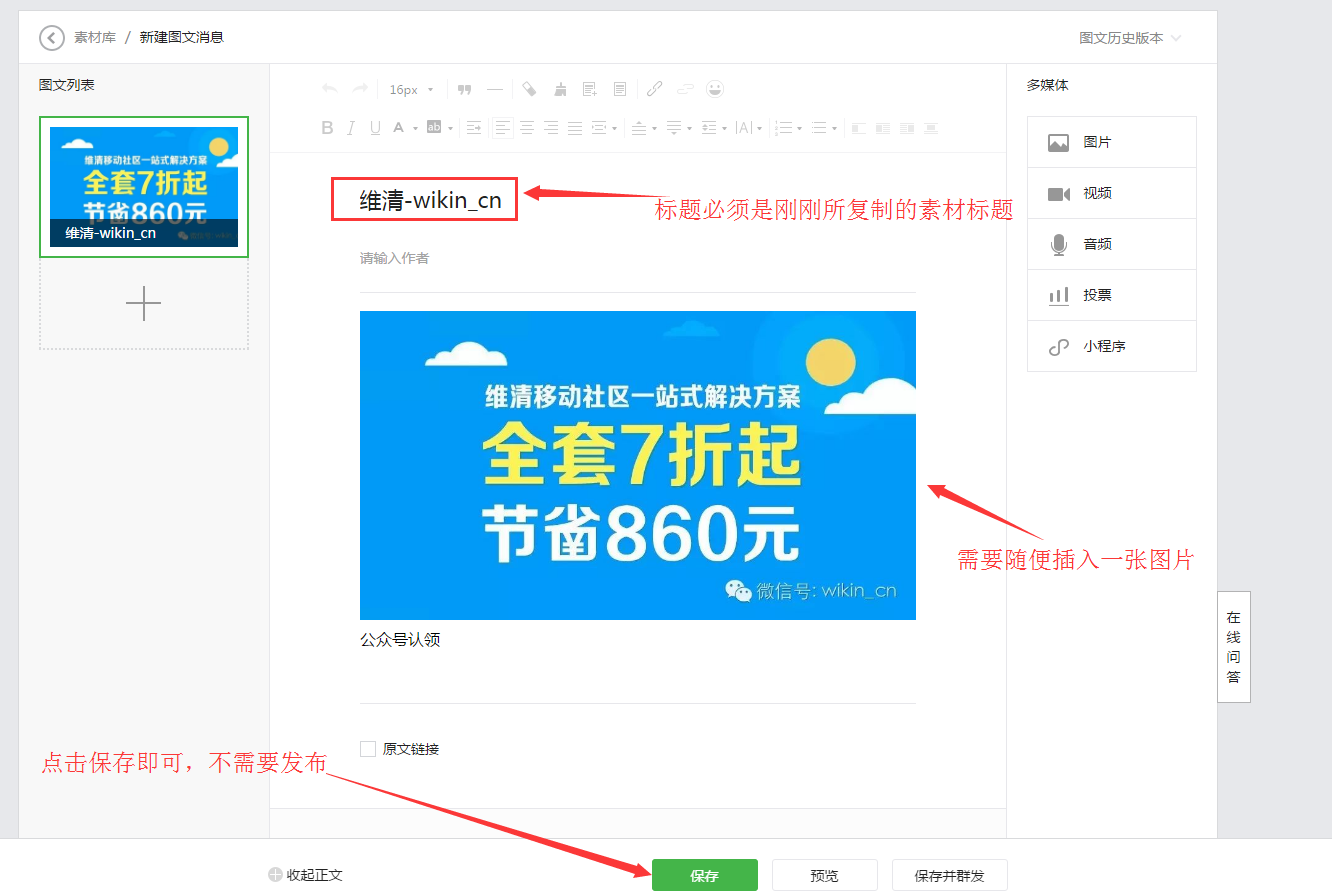Open the 图文历史版本 dropdown
This screenshot has height=896, width=1332.
tap(1130, 38)
